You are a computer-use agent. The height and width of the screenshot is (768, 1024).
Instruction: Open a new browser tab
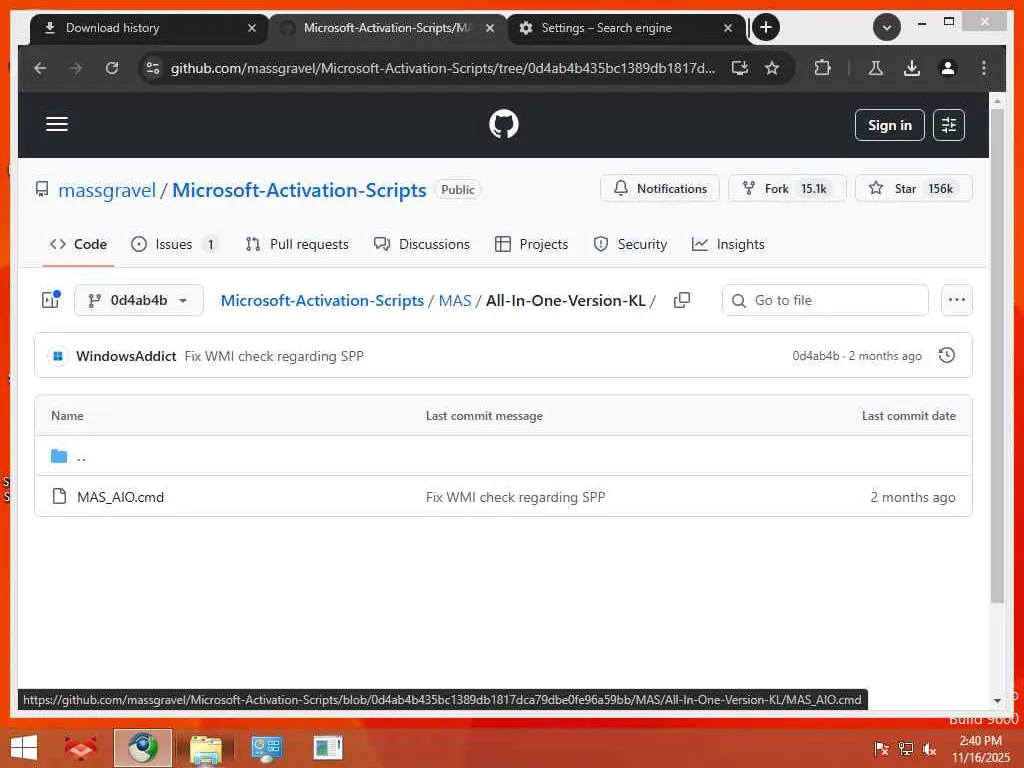click(765, 27)
